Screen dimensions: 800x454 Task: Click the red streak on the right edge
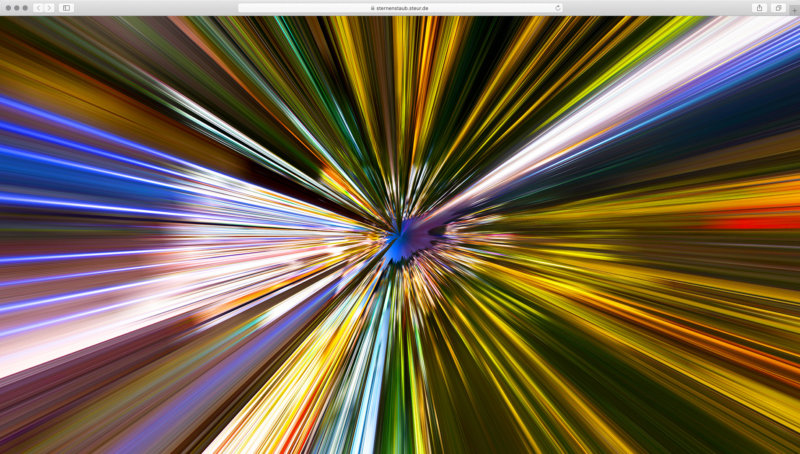pyautogui.click(x=770, y=222)
